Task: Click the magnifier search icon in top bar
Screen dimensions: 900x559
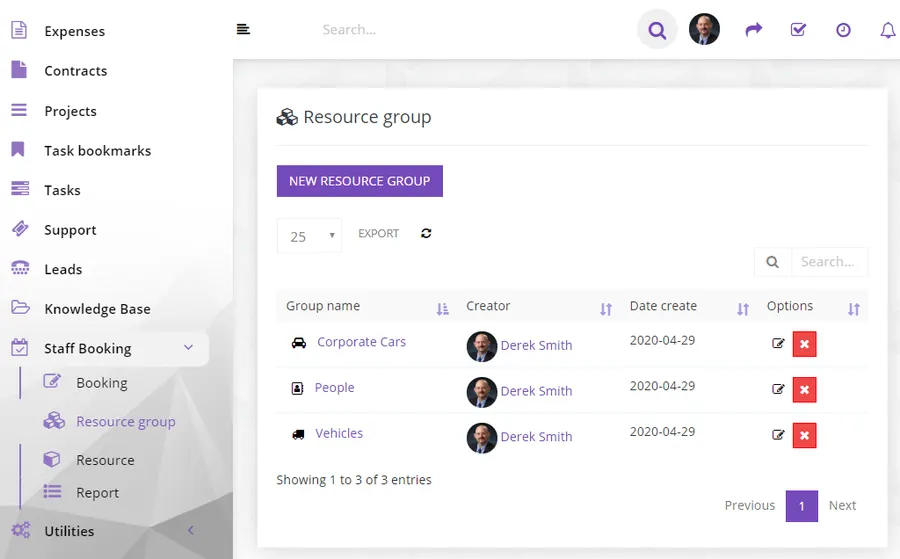Action: click(657, 30)
